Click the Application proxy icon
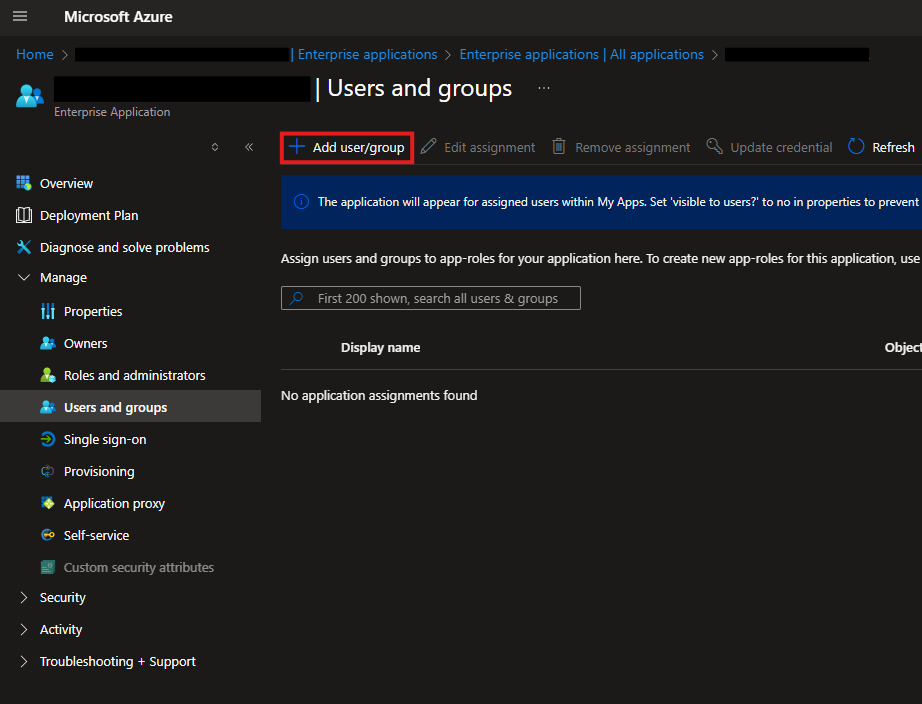This screenshot has width=922, height=704. 48,503
